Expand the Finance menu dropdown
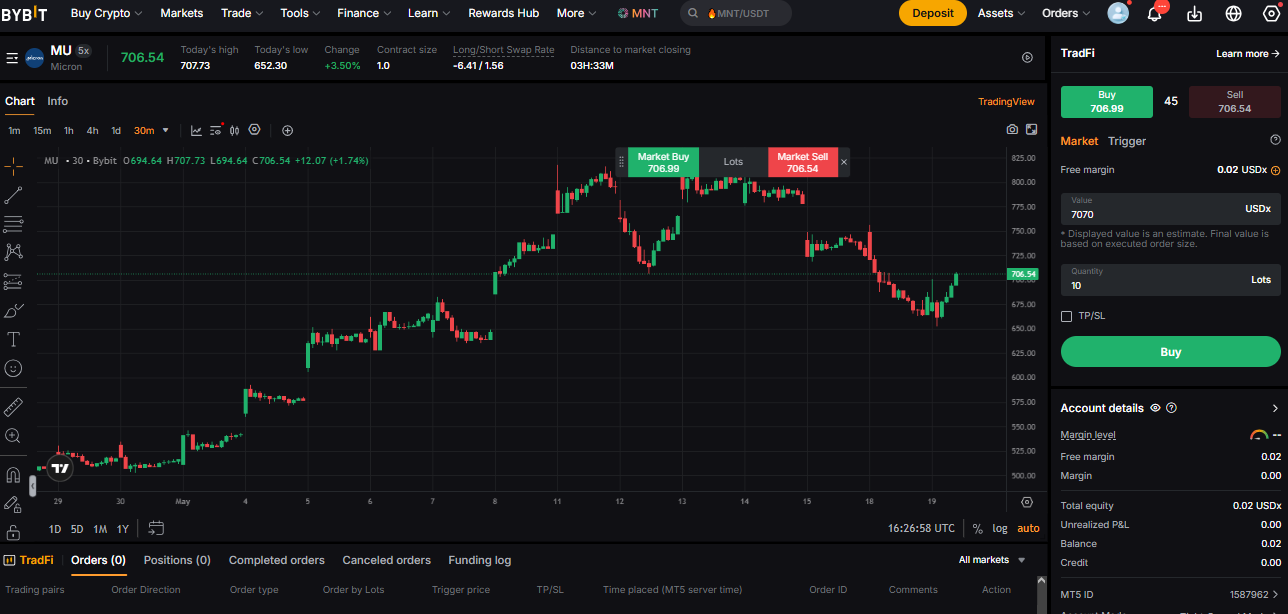Viewport: 1288px width, 614px height. pyautogui.click(x=365, y=13)
